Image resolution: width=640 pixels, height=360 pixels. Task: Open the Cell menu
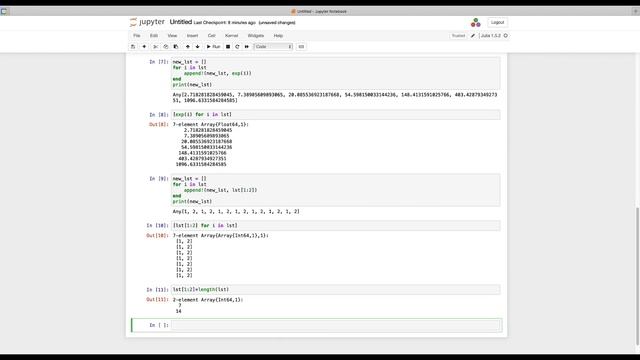tap(211, 36)
